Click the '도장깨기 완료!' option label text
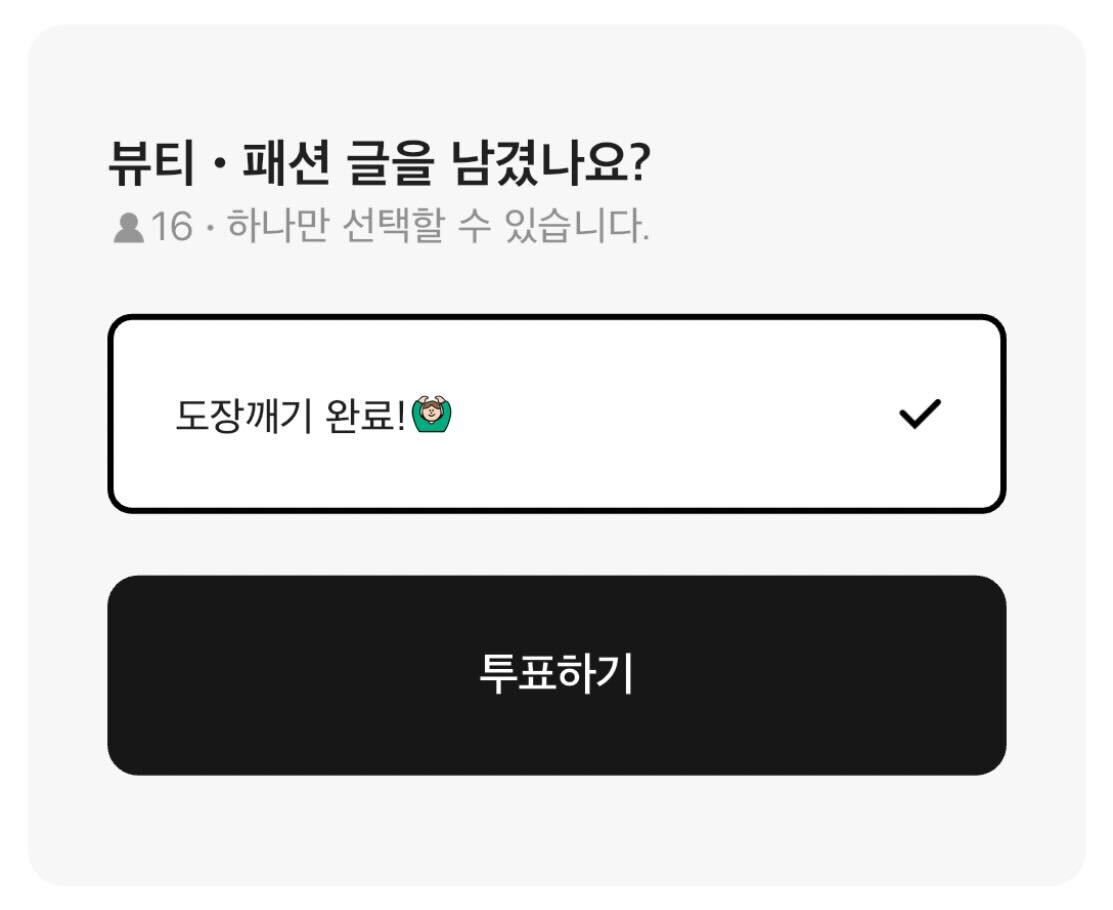 [x=290, y=415]
